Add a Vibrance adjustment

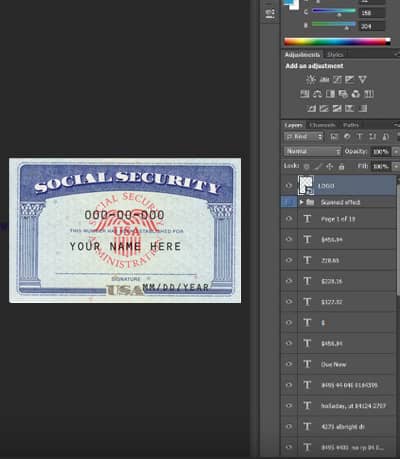tap(362, 79)
